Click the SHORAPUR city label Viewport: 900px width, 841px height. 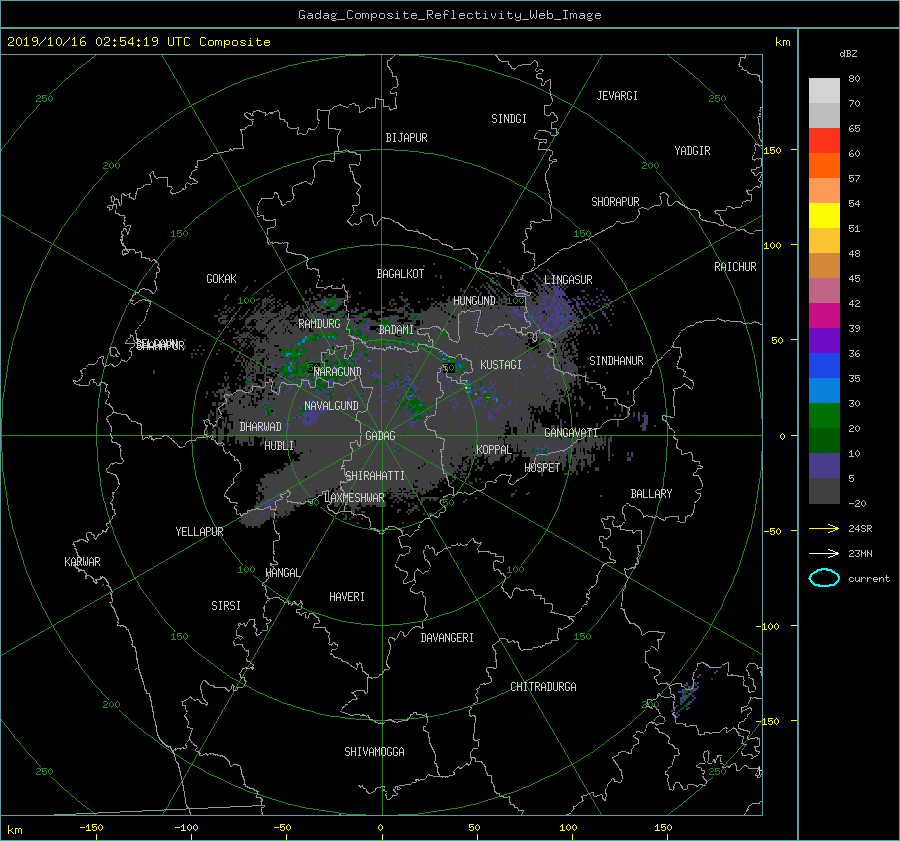click(x=615, y=202)
